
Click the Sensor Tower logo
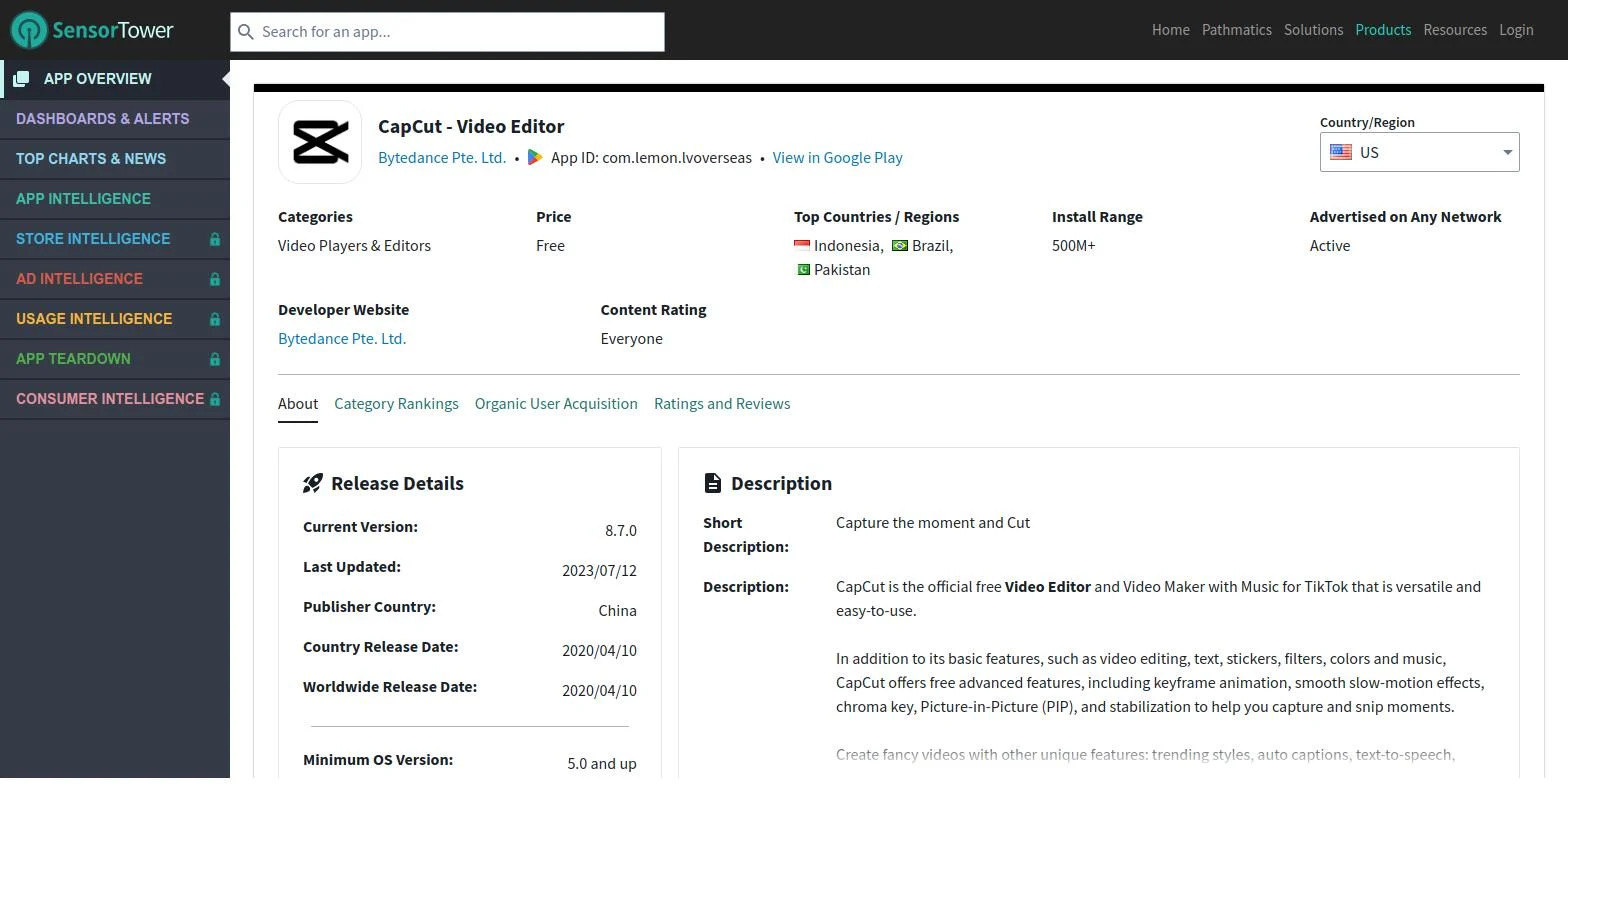coord(92,30)
